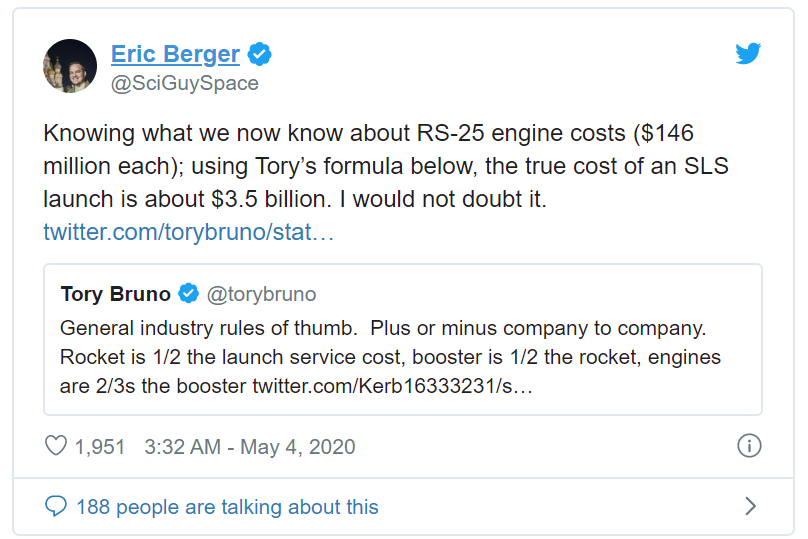Click Tory Bruno's verified badge

[188, 294]
